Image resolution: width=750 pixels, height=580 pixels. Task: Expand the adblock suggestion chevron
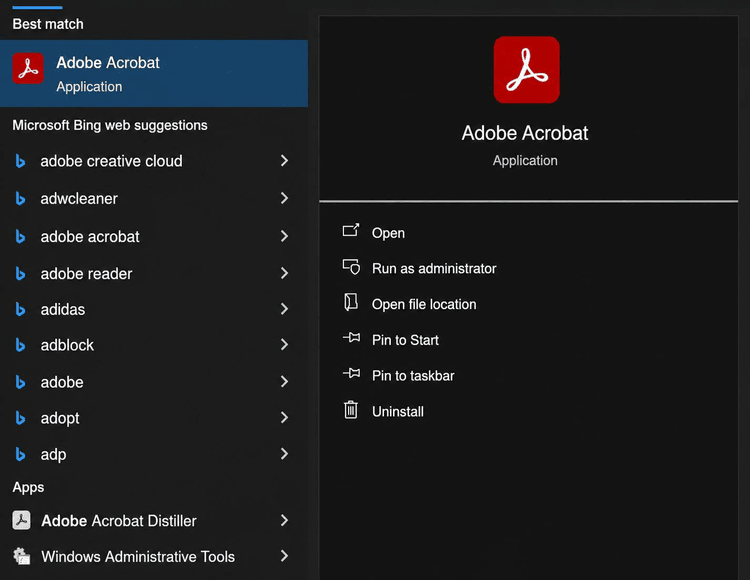(284, 345)
